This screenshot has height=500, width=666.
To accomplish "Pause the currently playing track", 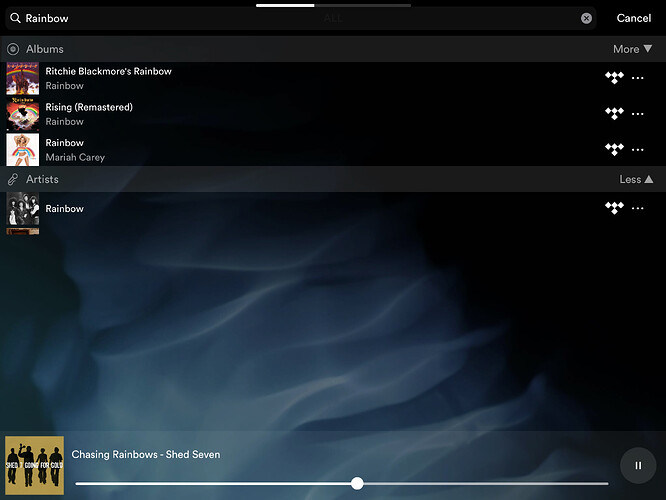I will (637, 465).
